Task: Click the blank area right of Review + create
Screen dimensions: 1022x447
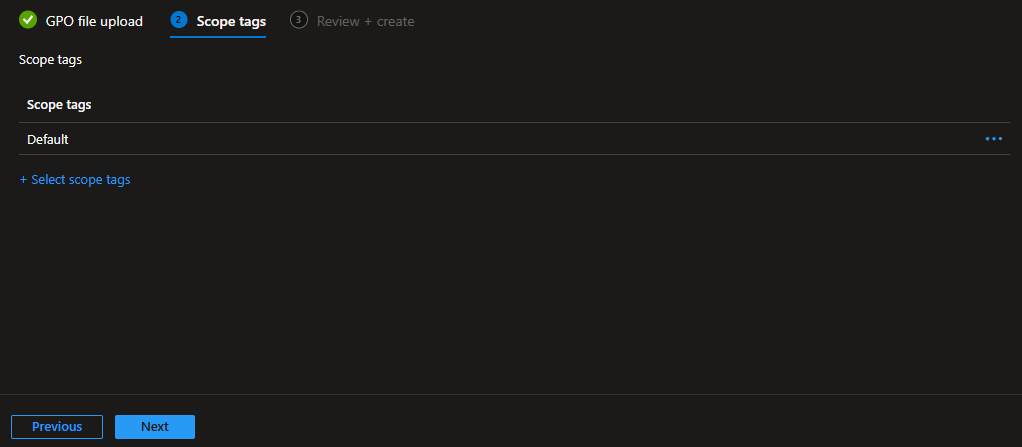Action: tap(700, 21)
